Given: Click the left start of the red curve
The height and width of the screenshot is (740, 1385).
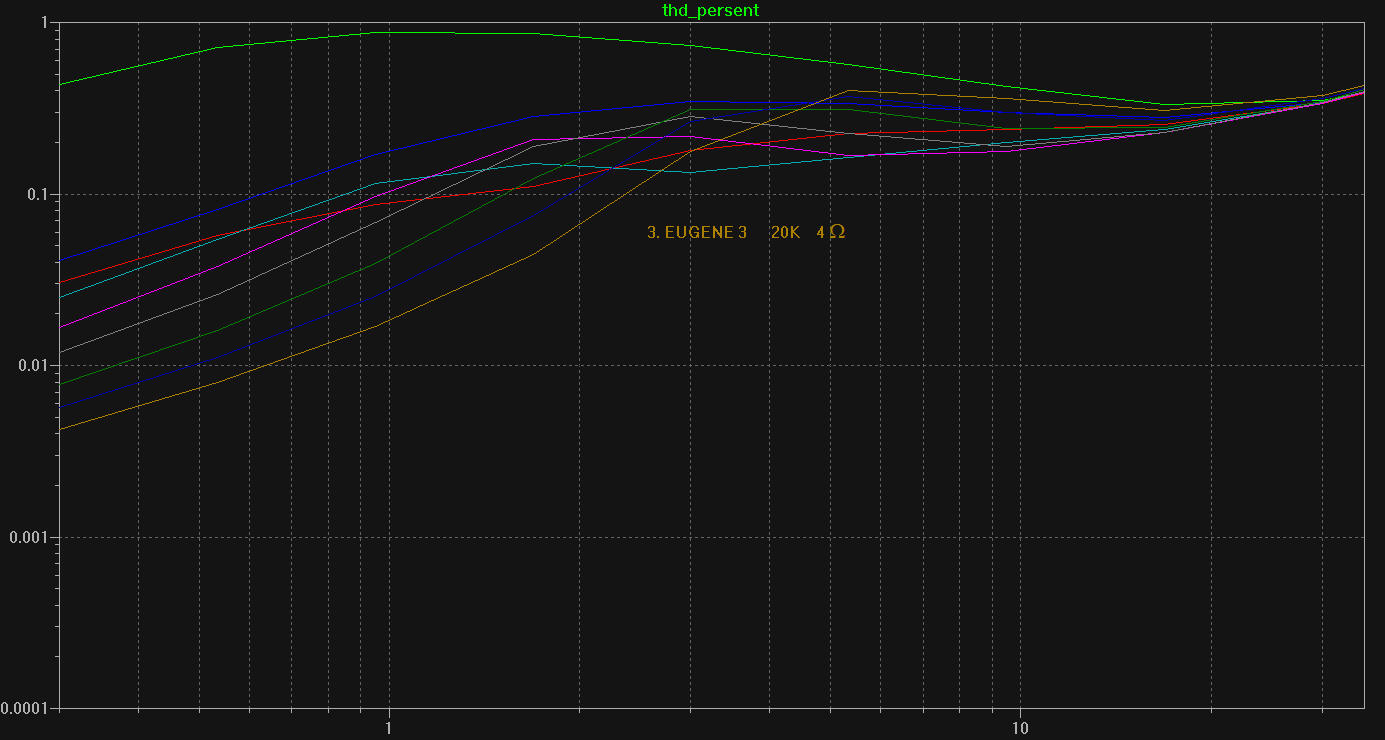Looking at the screenshot, I should pyautogui.click(x=62, y=283).
